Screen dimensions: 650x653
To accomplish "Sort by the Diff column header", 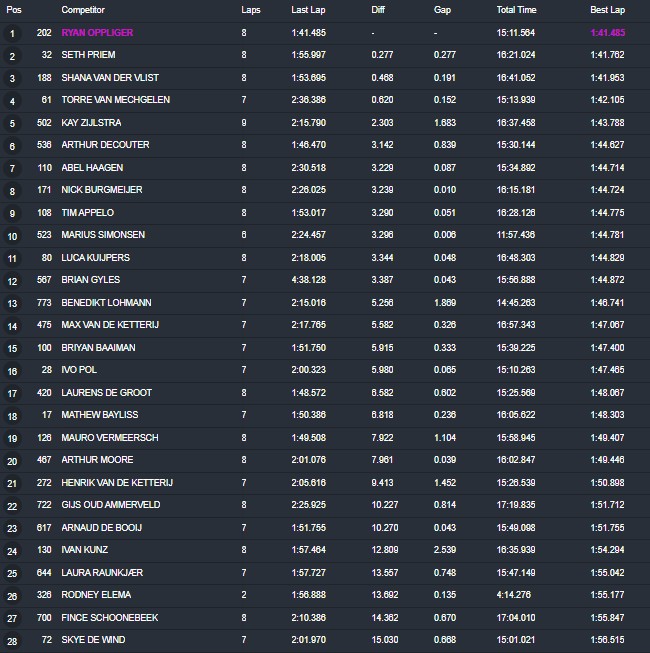I will pos(379,9).
